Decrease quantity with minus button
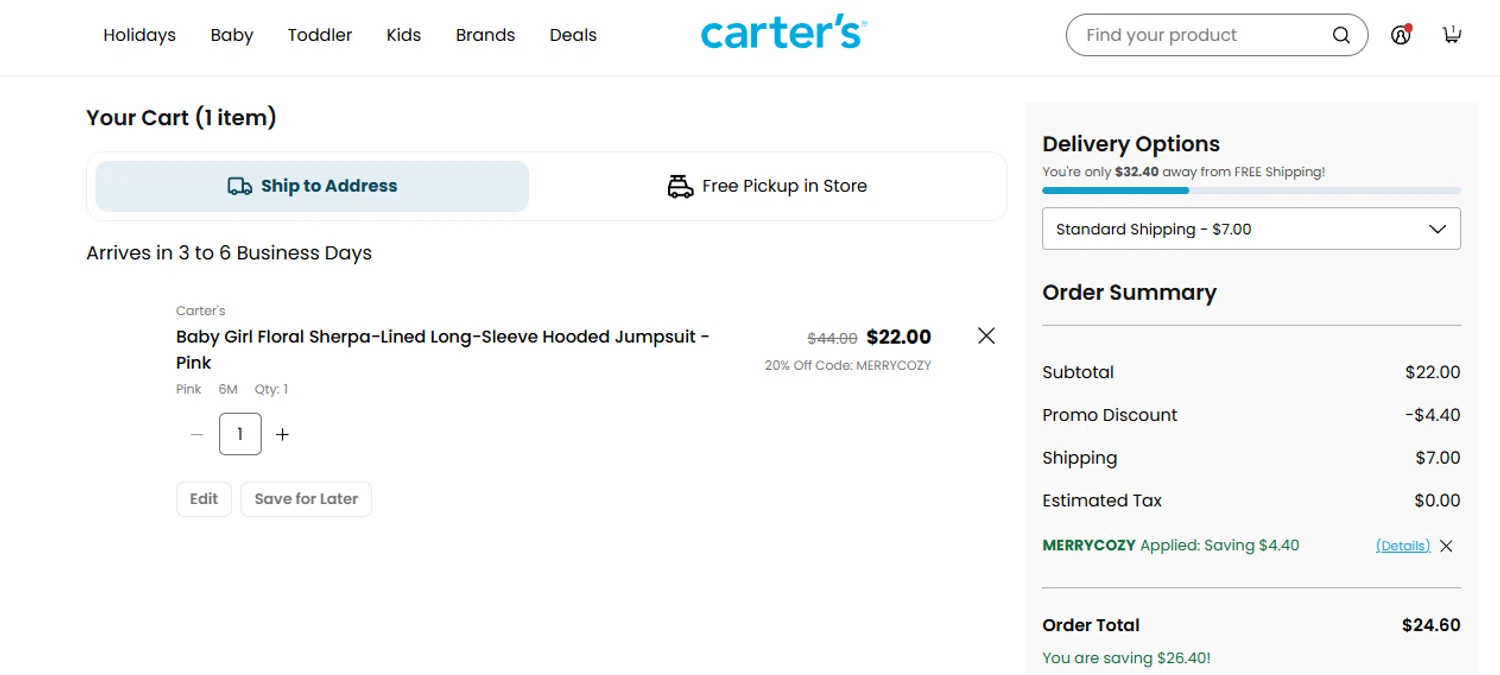The image size is (1500, 675). (x=197, y=434)
